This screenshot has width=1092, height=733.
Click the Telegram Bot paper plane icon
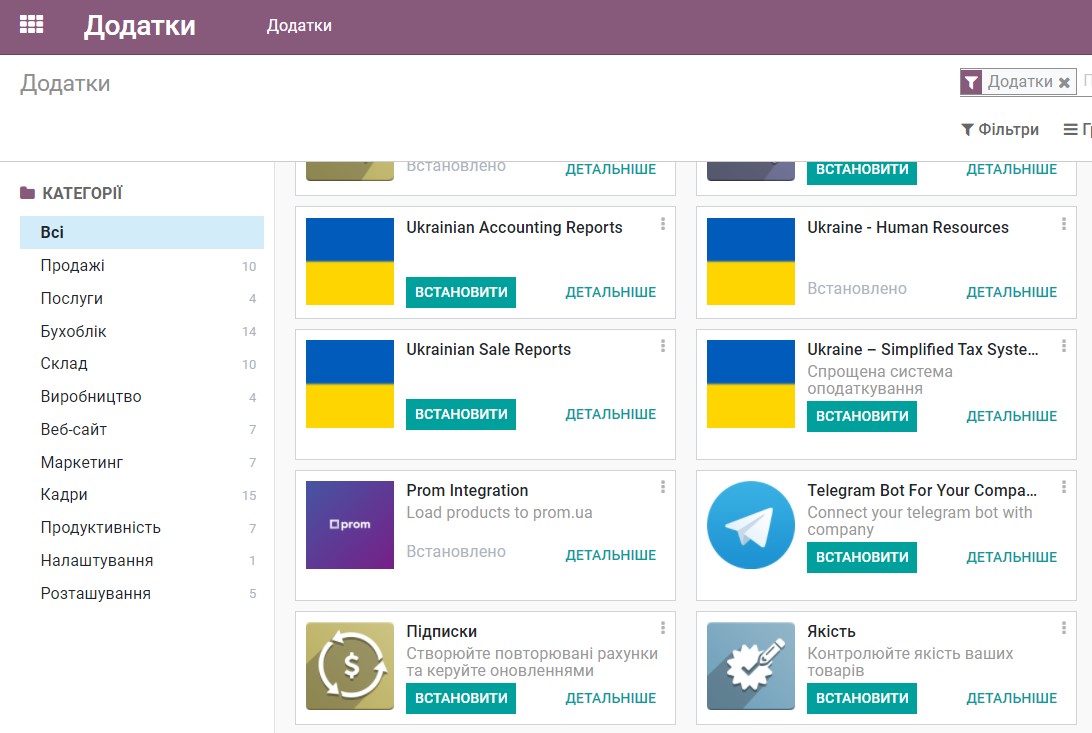(x=750, y=525)
